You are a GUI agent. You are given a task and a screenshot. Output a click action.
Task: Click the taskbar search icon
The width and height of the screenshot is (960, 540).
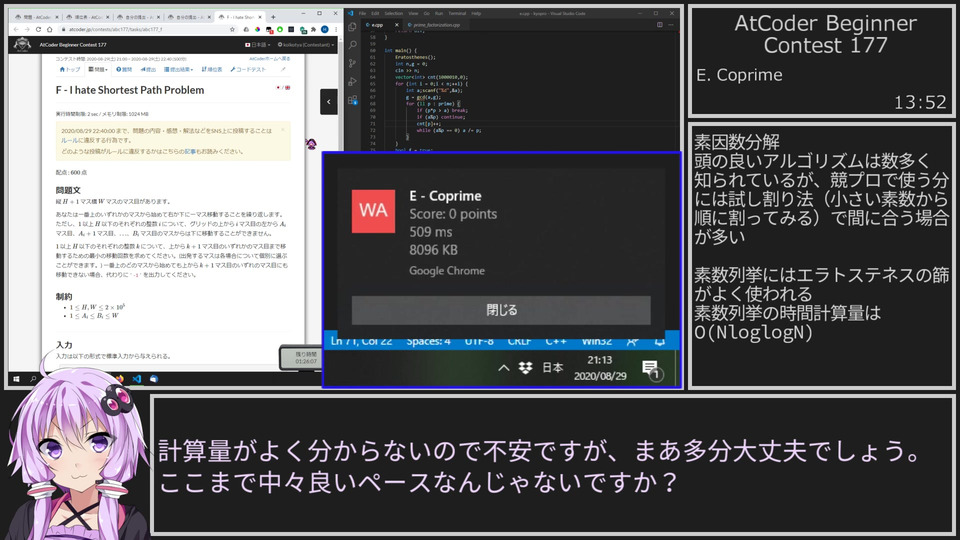click(x=33, y=379)
